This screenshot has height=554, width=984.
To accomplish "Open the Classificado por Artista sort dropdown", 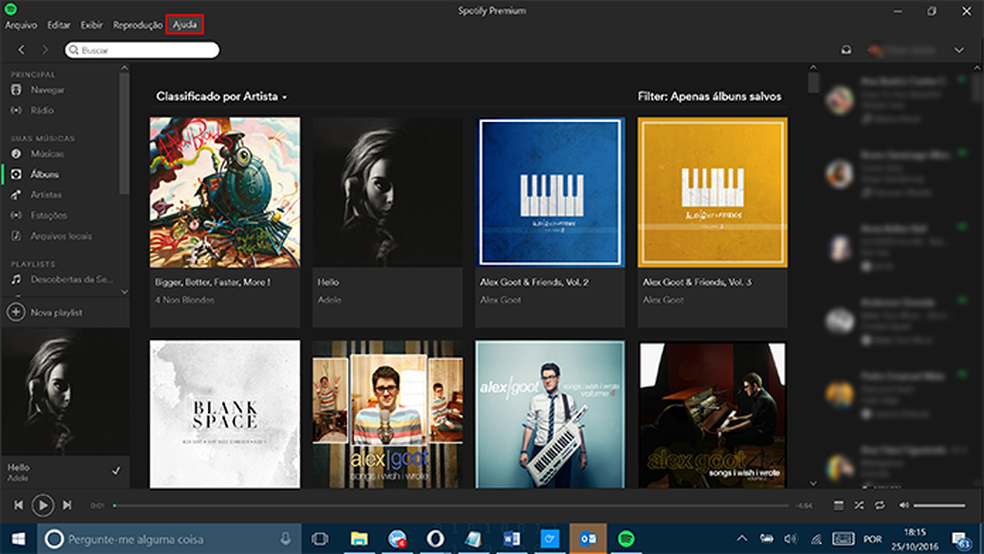I will tap(222, 97).
